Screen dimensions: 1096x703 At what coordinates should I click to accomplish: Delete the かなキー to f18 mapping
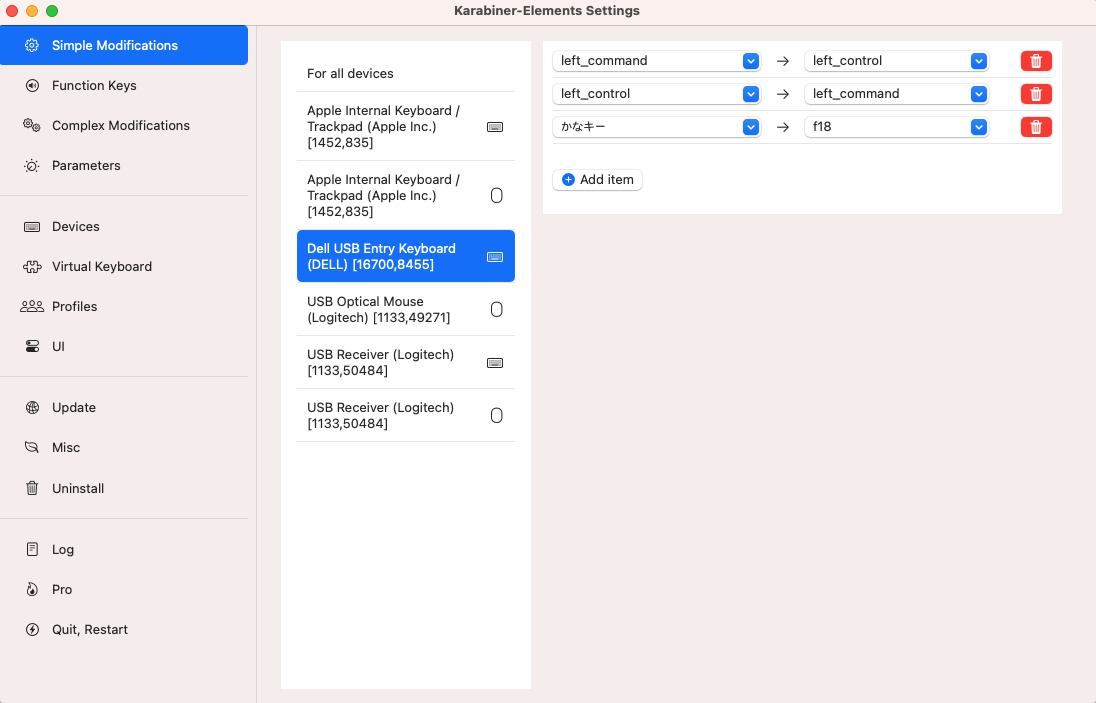(x=1036, y=126)
